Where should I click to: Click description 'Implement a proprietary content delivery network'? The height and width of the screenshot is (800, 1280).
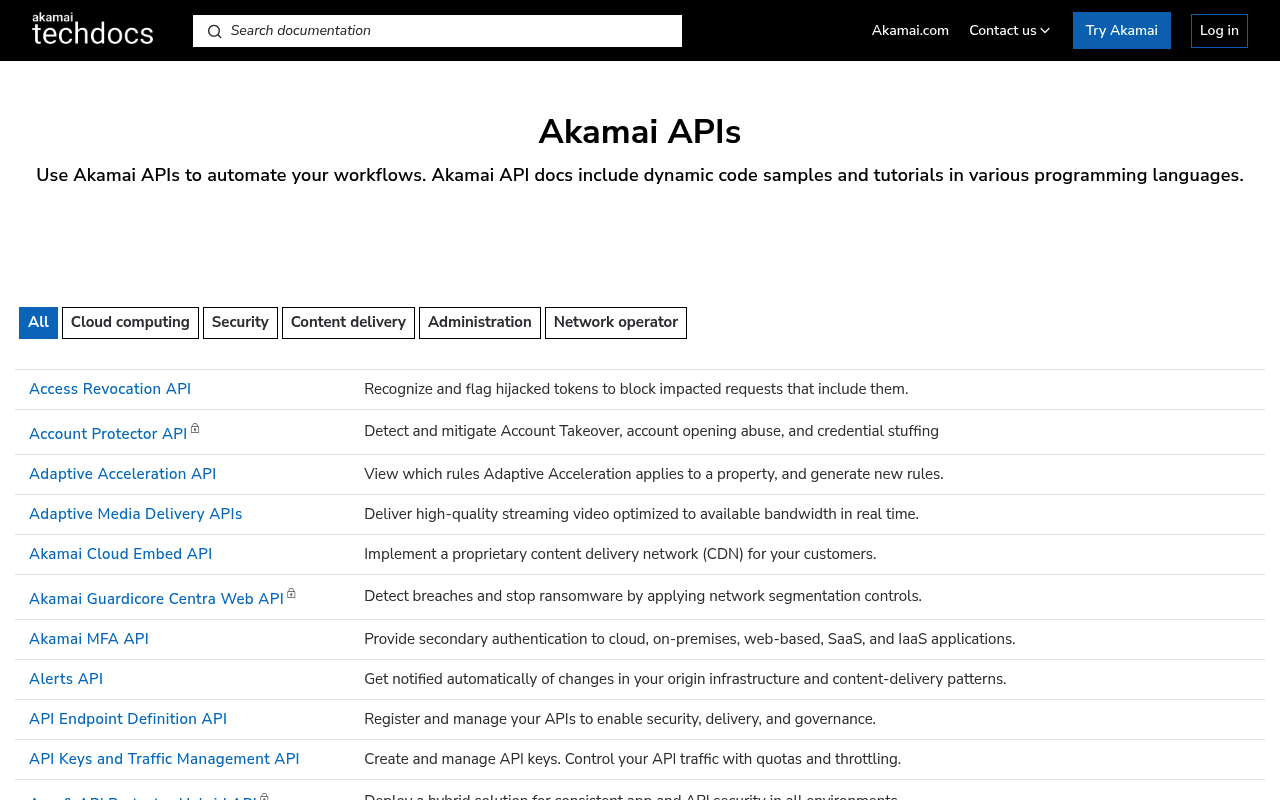click(x=620, y=554)
